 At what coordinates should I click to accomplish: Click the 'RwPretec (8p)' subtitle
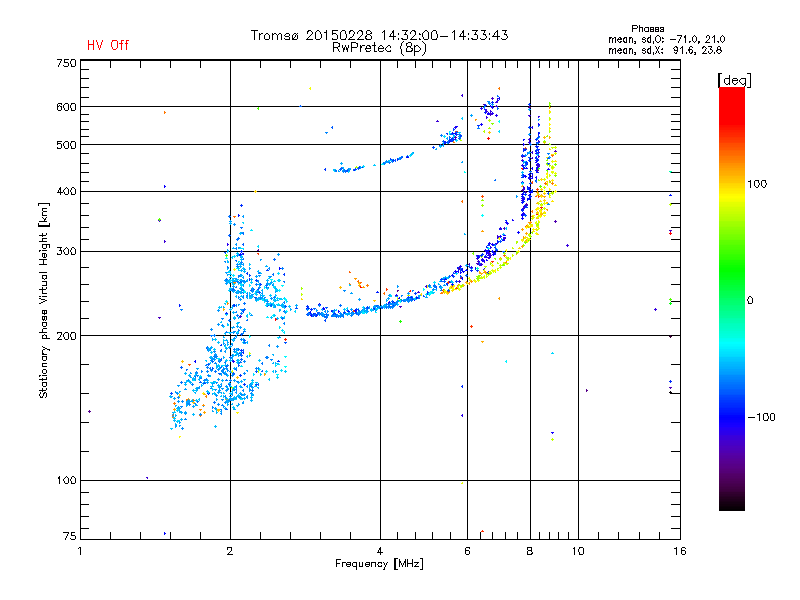[379, 48]
